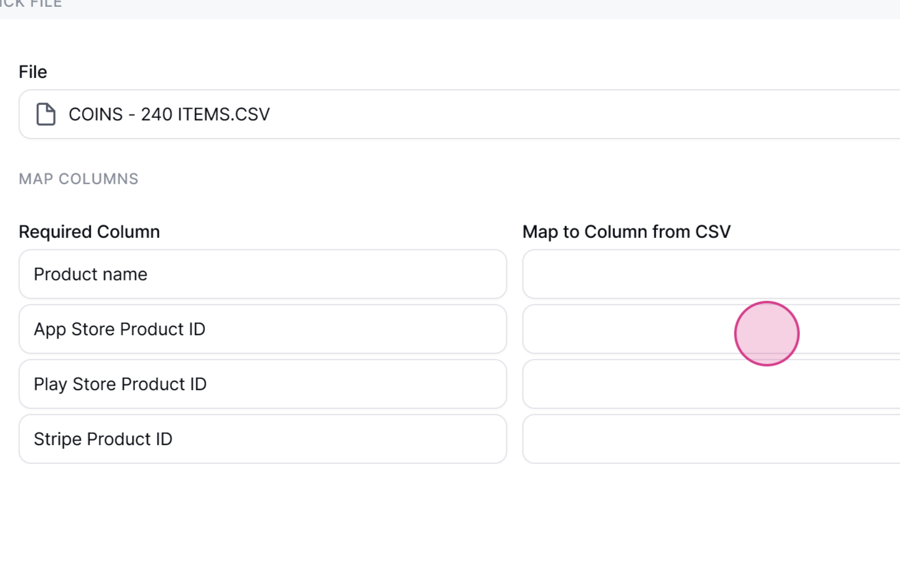The width and height of the screenshot is (900, 562).
Task: Open the CSV mapping dropdown for Product name
Action: tap(711, 274)
